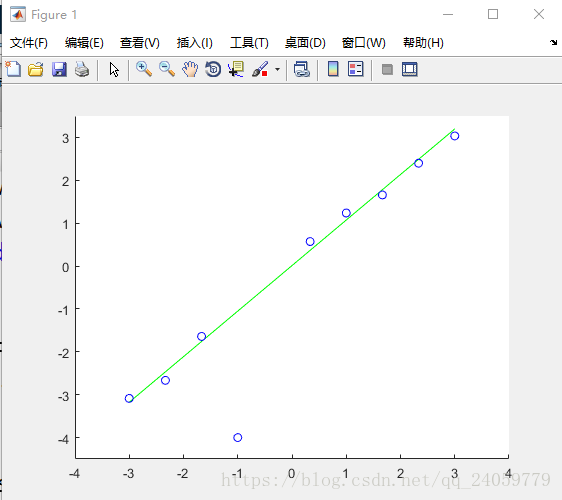562x500 pixels.
Task: Open the 帮助(H) menu
Action: pyautogui.click(x=423, y=43)
